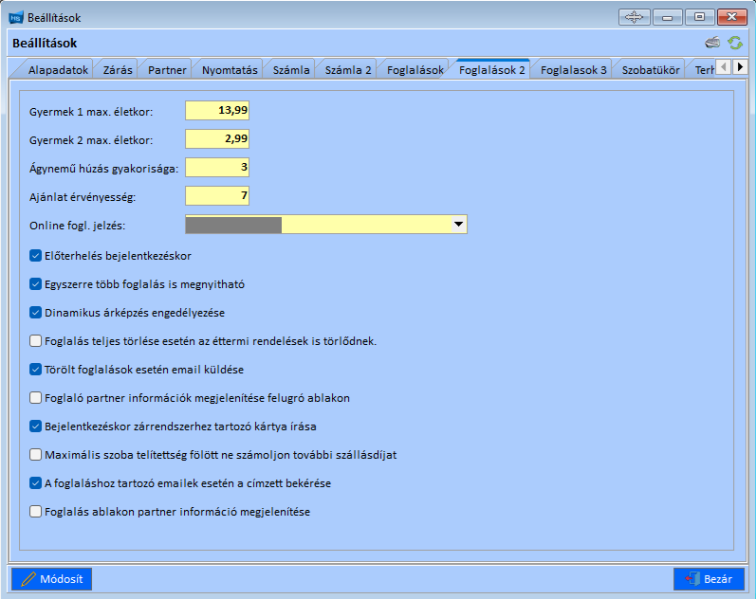Click the Gyermek 1 max. életkor field
Screen dimensions: 756x599
[x=217, y=110]
